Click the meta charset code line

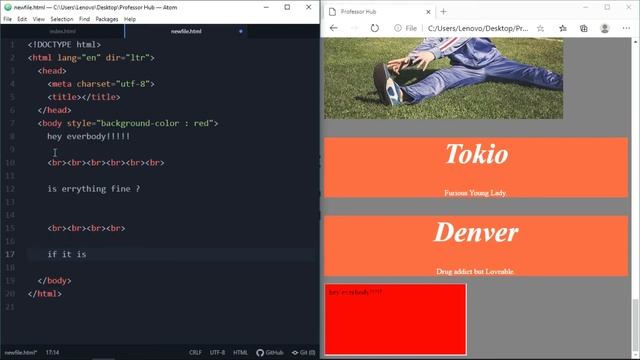pos(101,84)
